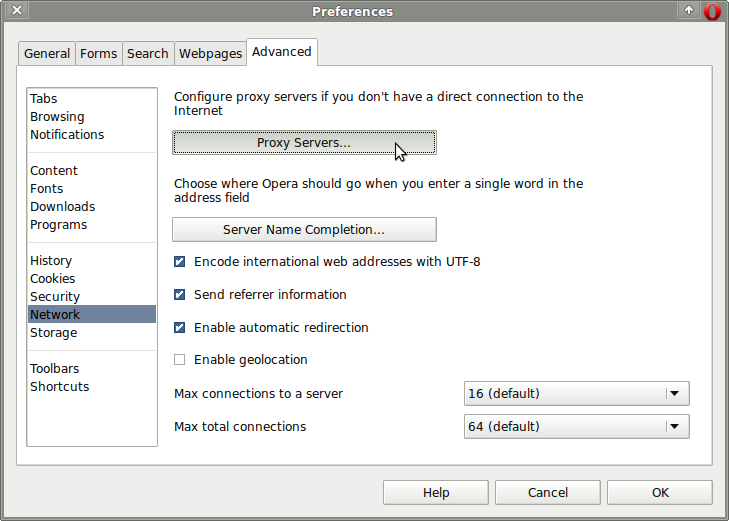Toggle the Send referrer information checkbox
729x521 pixels.
179,295
